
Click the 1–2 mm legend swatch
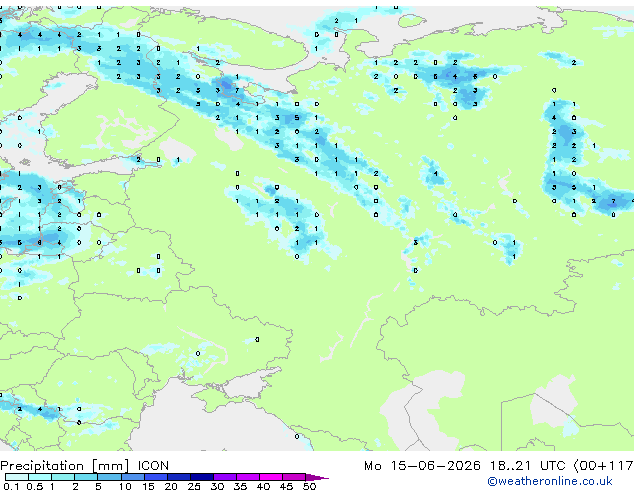(x=63, y=477)
